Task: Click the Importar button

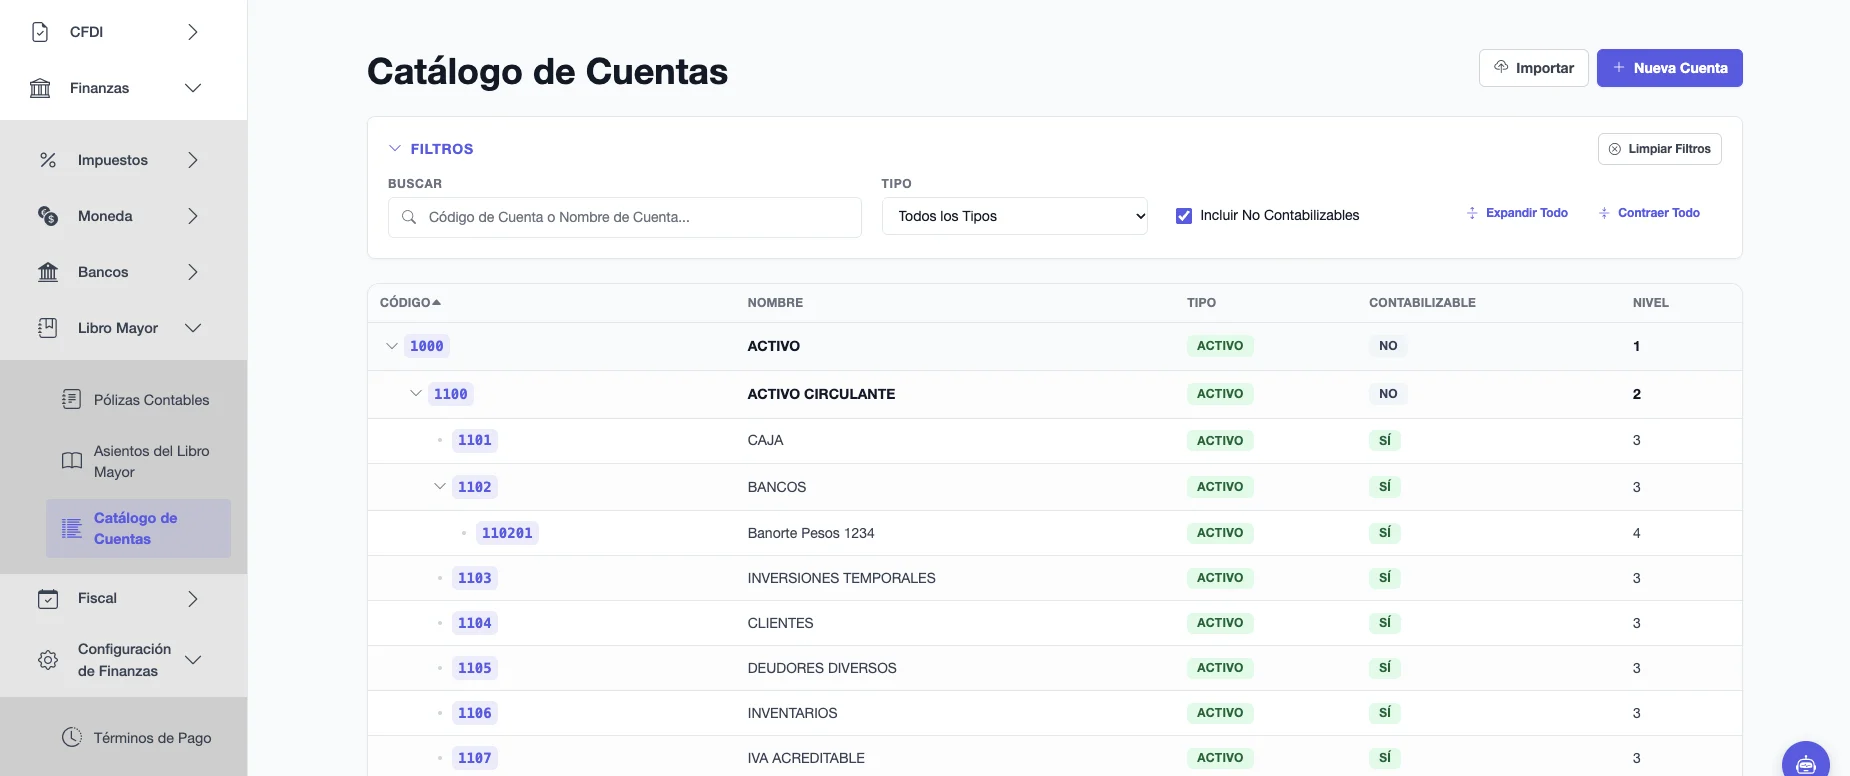Action: point(1534,68)
